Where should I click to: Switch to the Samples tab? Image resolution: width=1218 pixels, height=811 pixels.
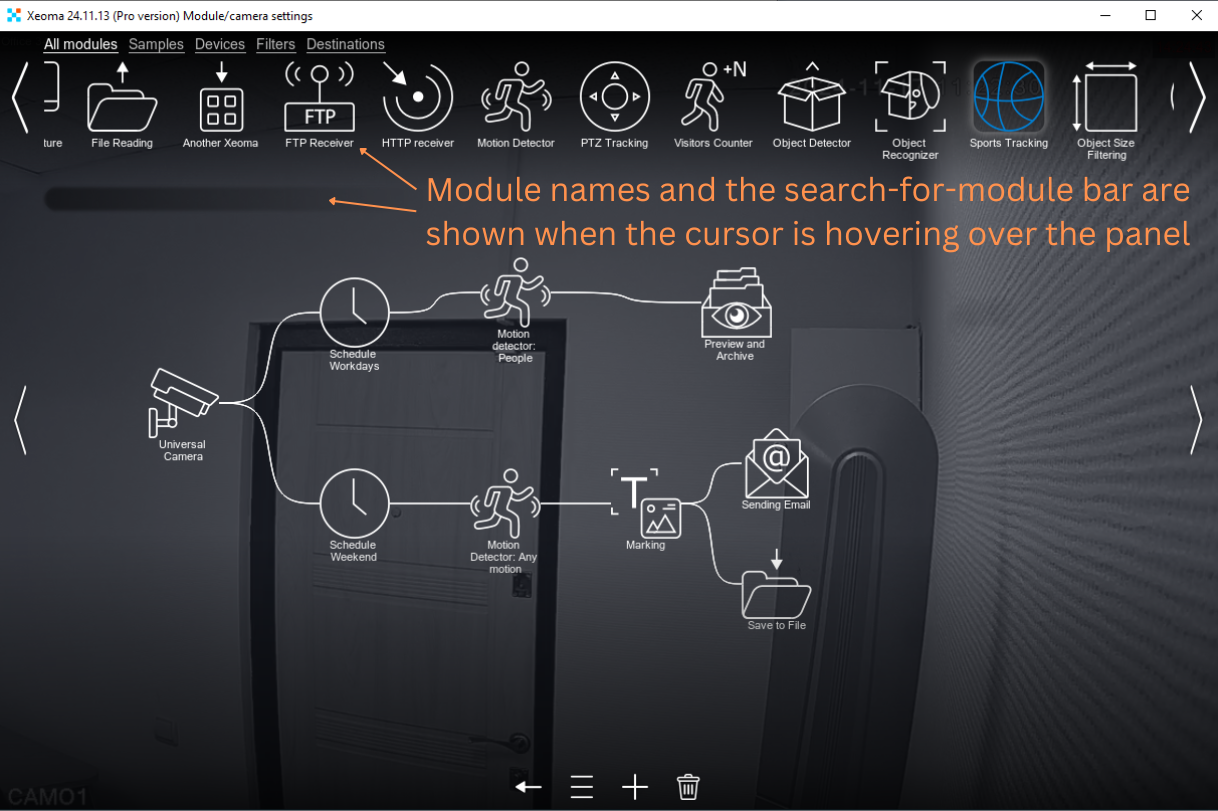pos(156,44)
